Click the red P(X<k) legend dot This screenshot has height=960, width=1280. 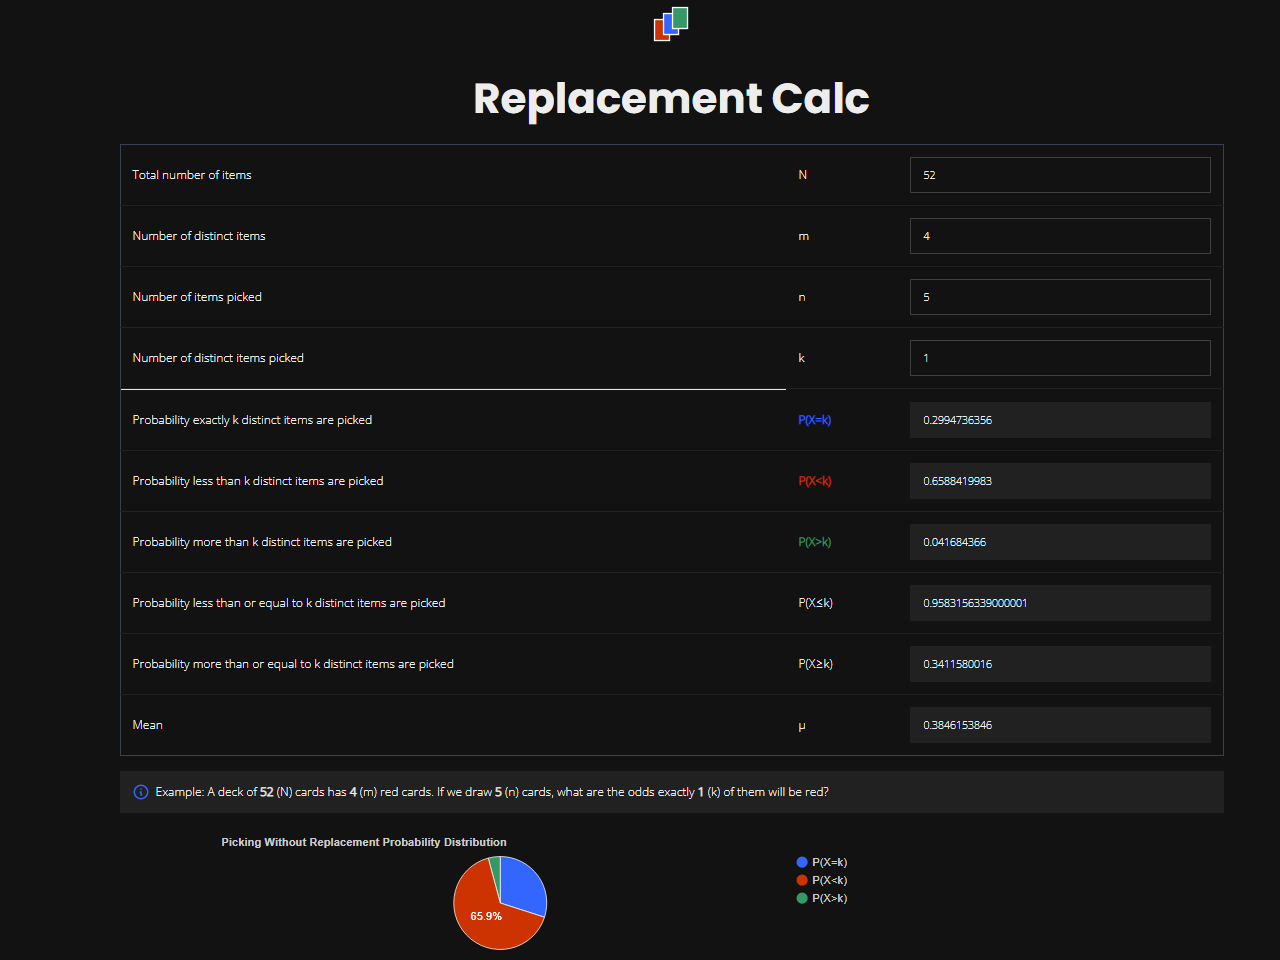802,880
